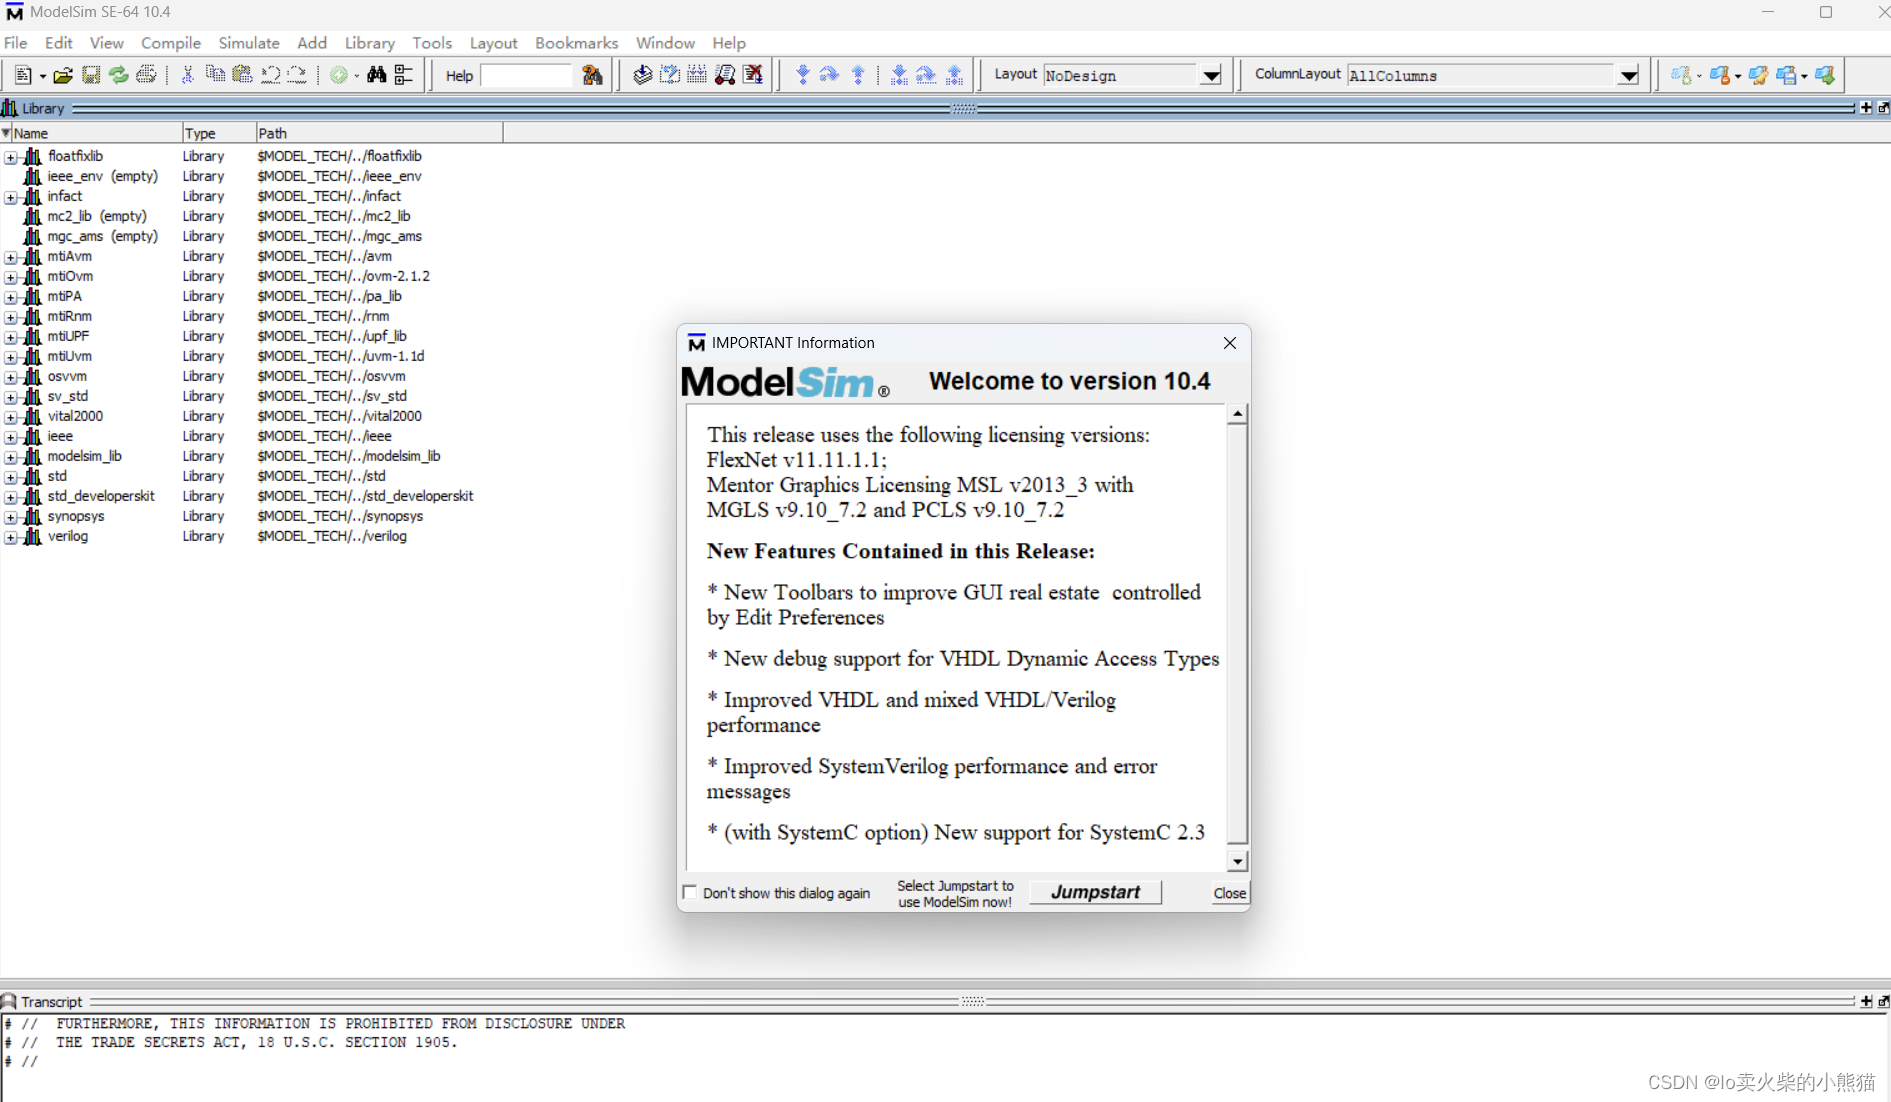Click the Open file folder icon

63,75
